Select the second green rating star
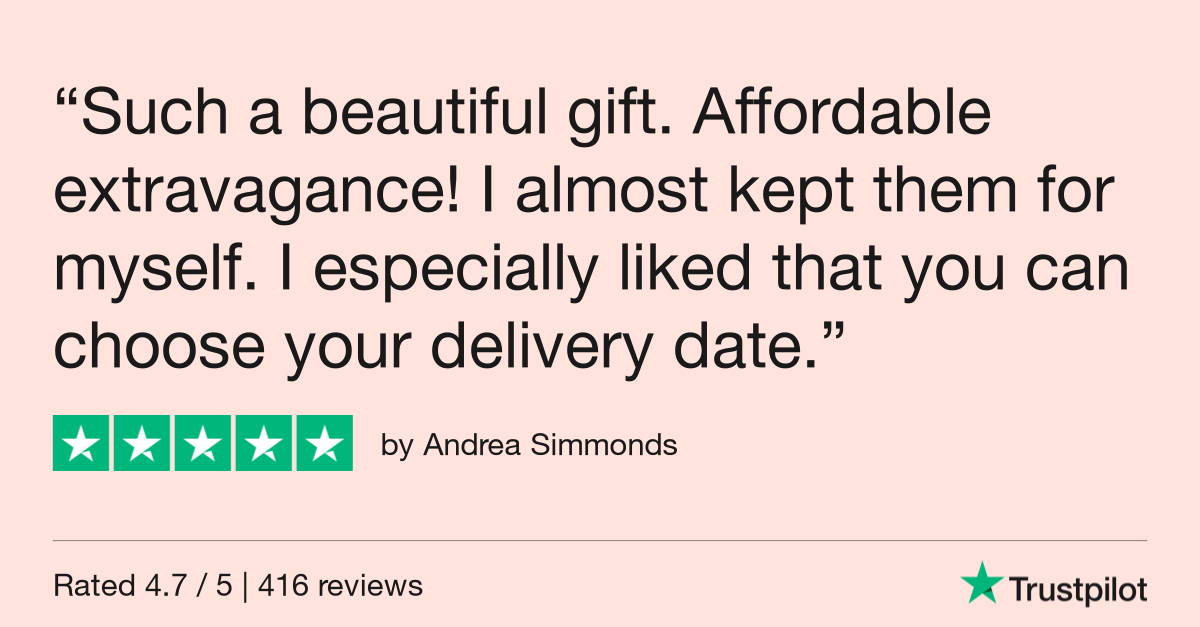The image size is (1200, 627). pos(142,442)
